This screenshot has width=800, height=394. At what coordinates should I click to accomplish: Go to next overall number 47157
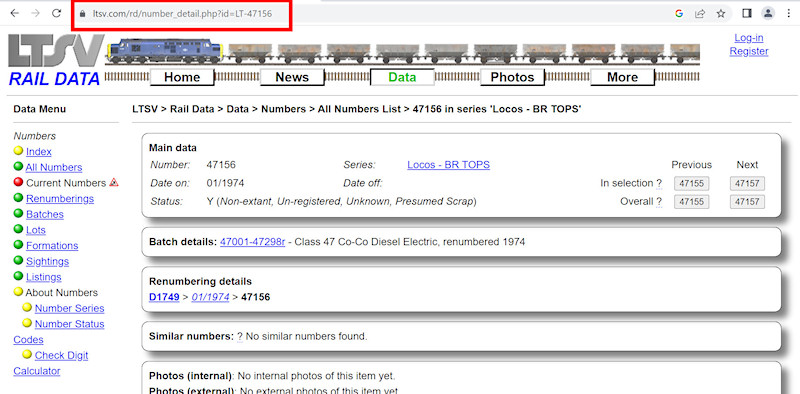747,202
